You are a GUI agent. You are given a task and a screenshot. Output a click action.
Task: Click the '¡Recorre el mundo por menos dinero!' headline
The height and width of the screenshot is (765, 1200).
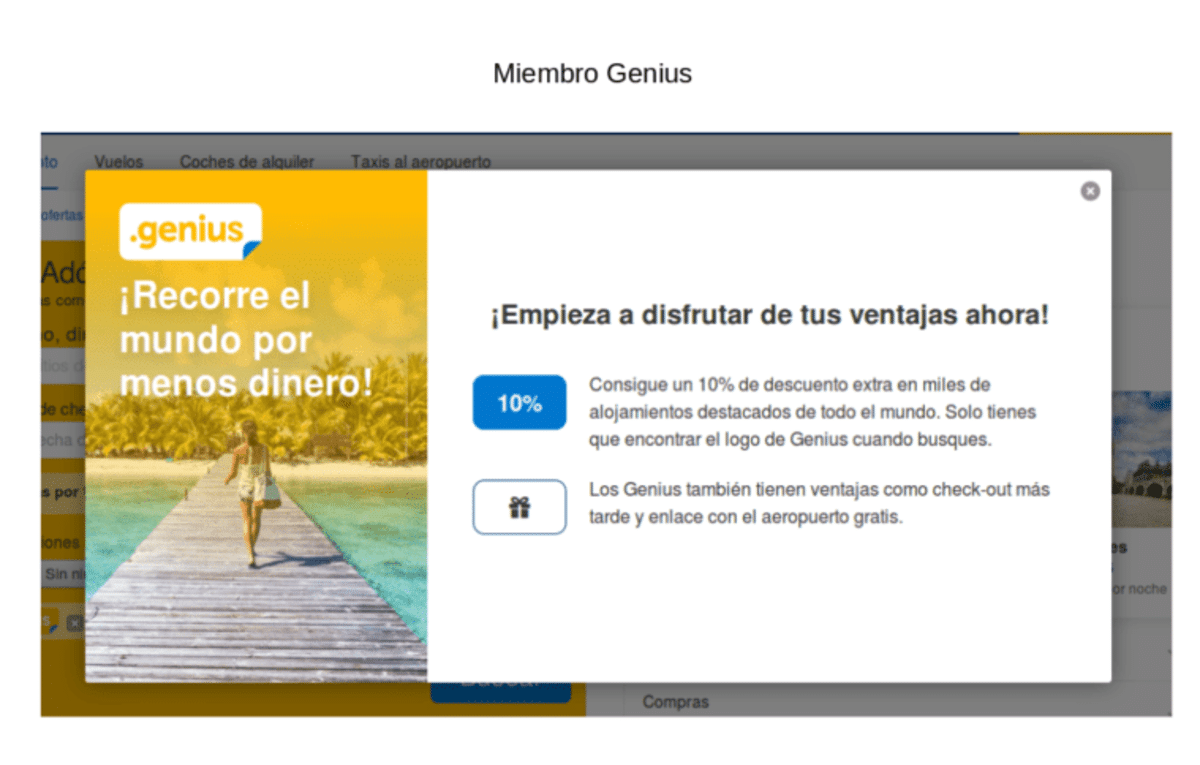click(x=246, y=339)
